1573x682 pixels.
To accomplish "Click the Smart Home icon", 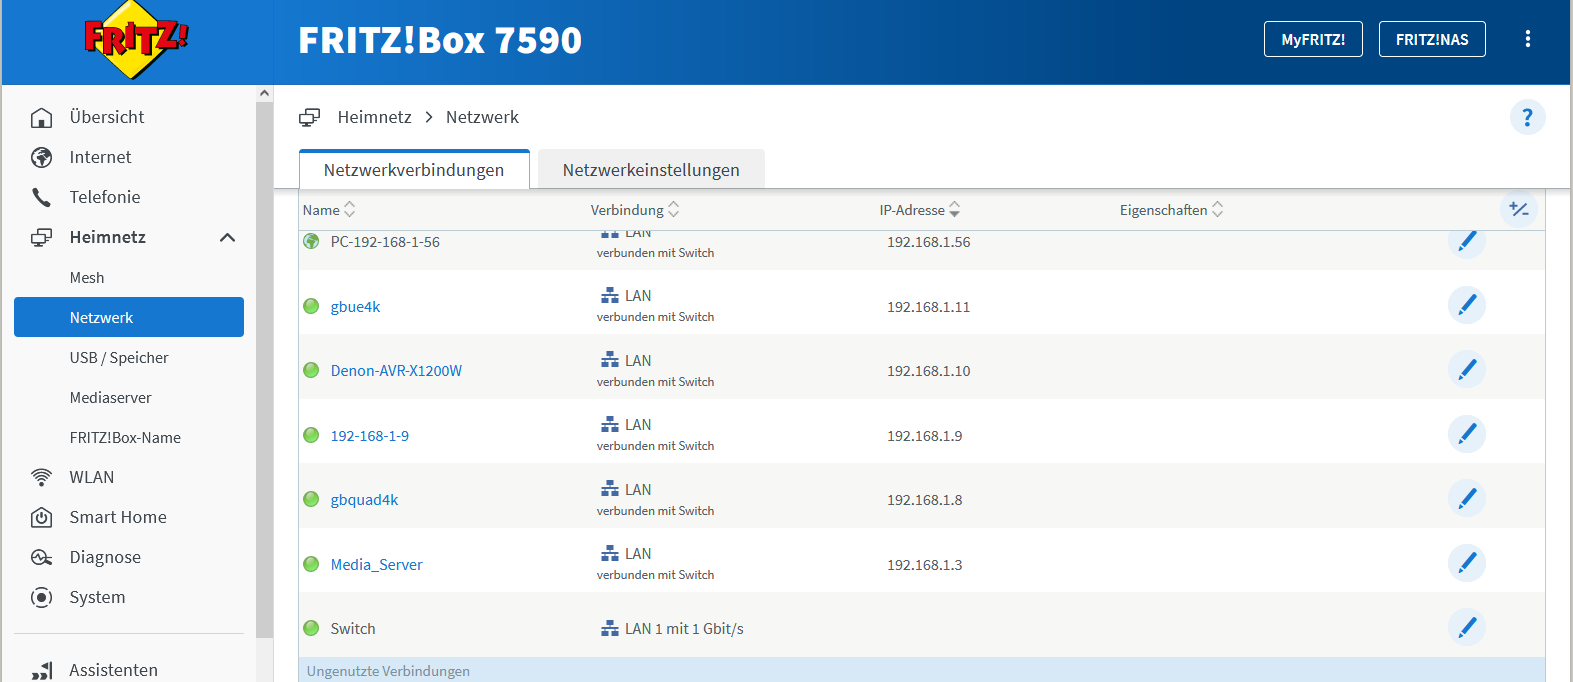I will [x=41, y=517].
